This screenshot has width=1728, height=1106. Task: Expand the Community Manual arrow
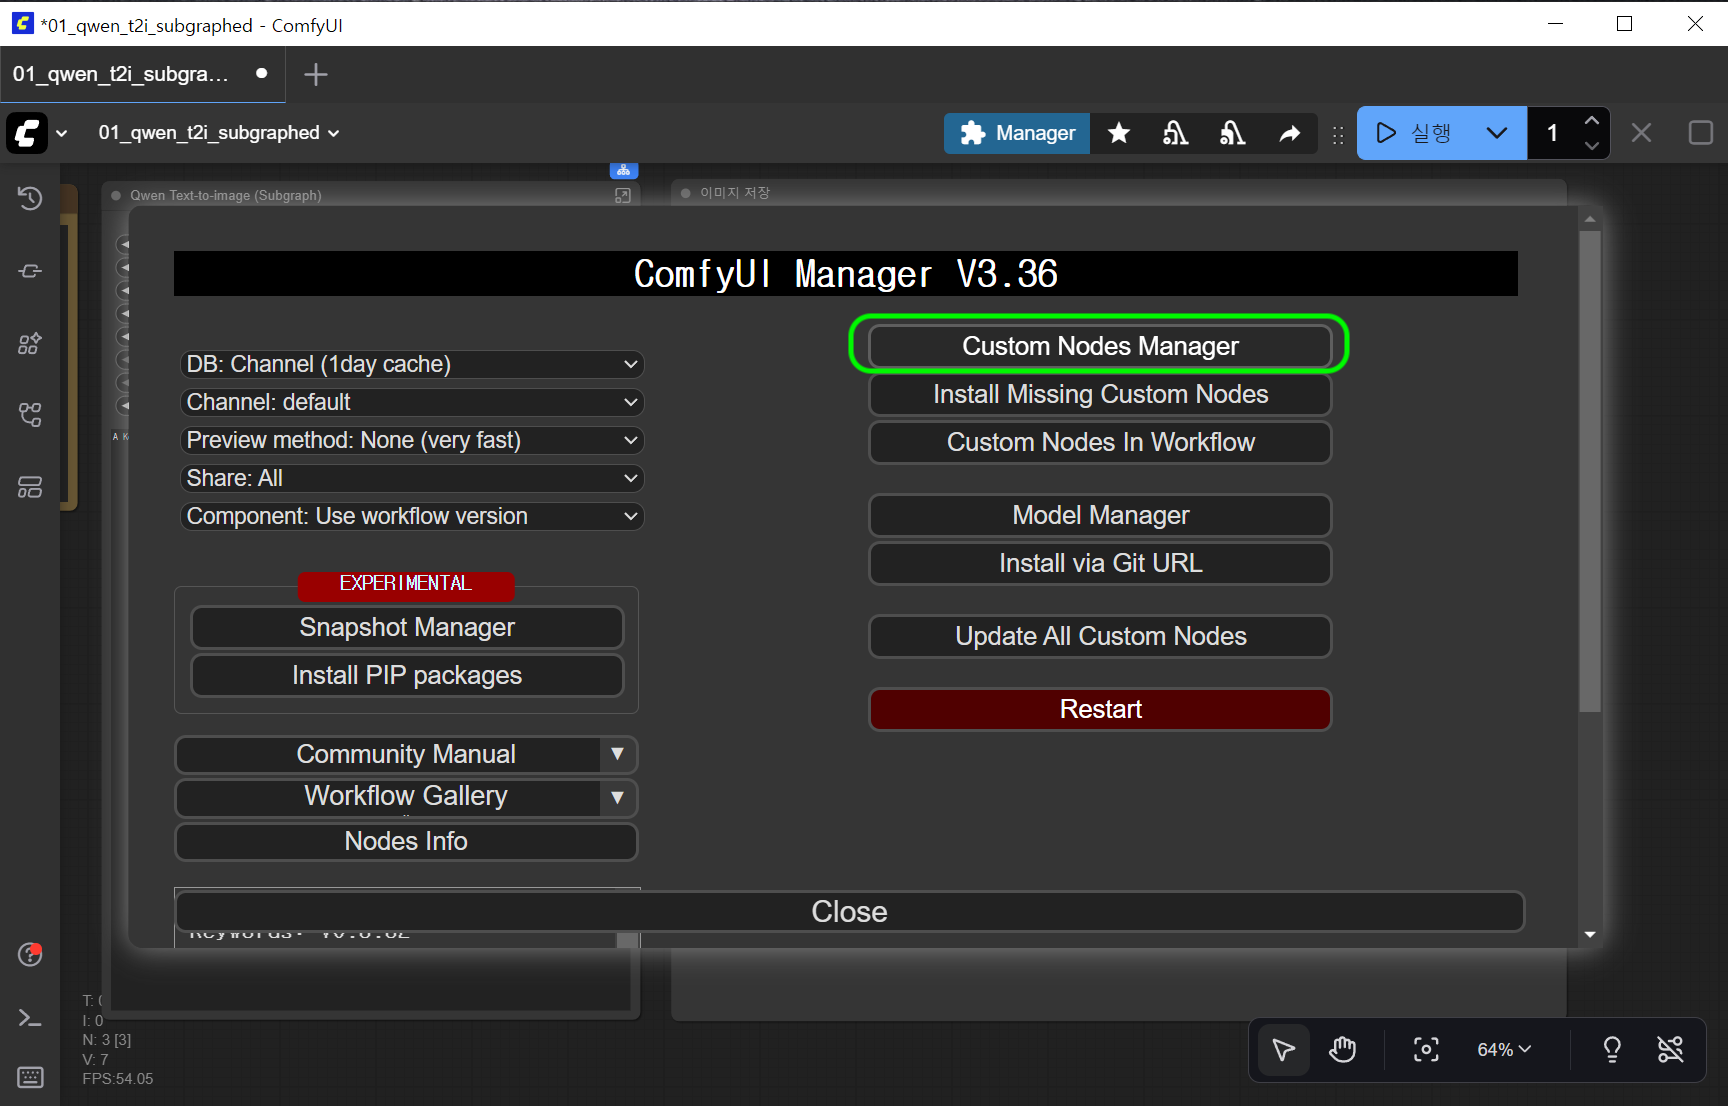tap(618, 754)
